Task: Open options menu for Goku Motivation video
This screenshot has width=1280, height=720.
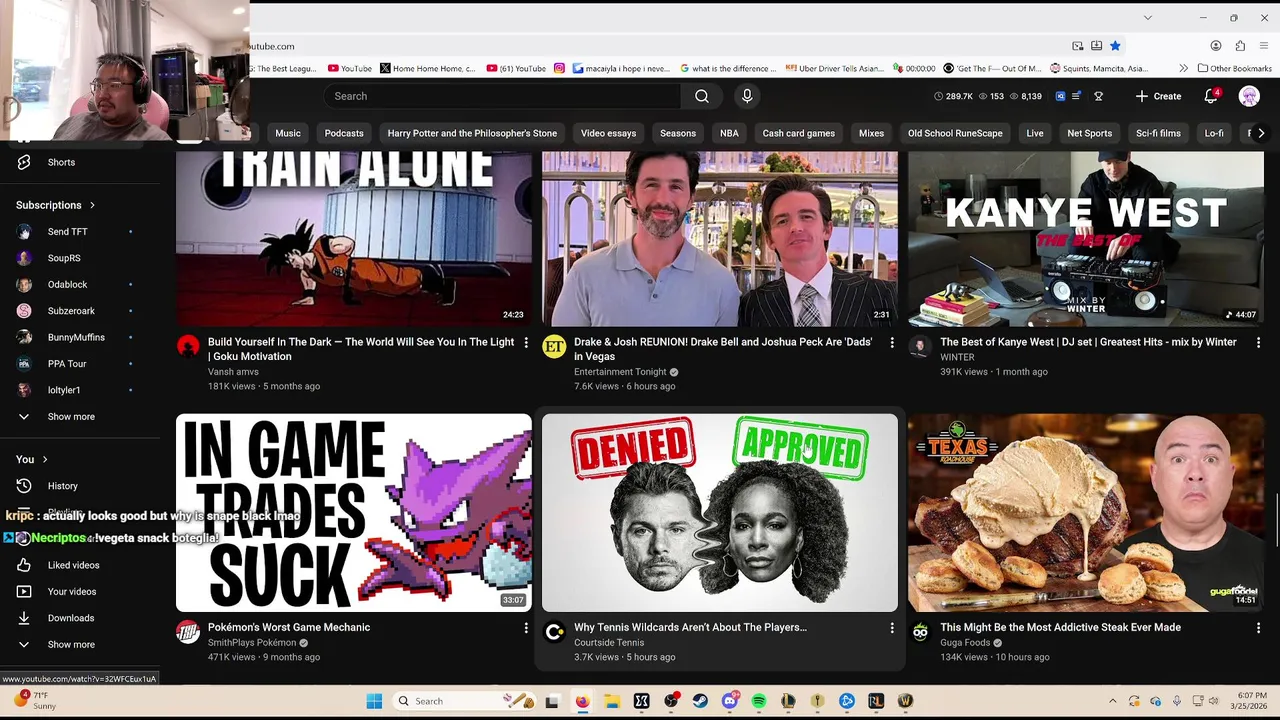Action: pyautogui.click(x=526, y=343)
